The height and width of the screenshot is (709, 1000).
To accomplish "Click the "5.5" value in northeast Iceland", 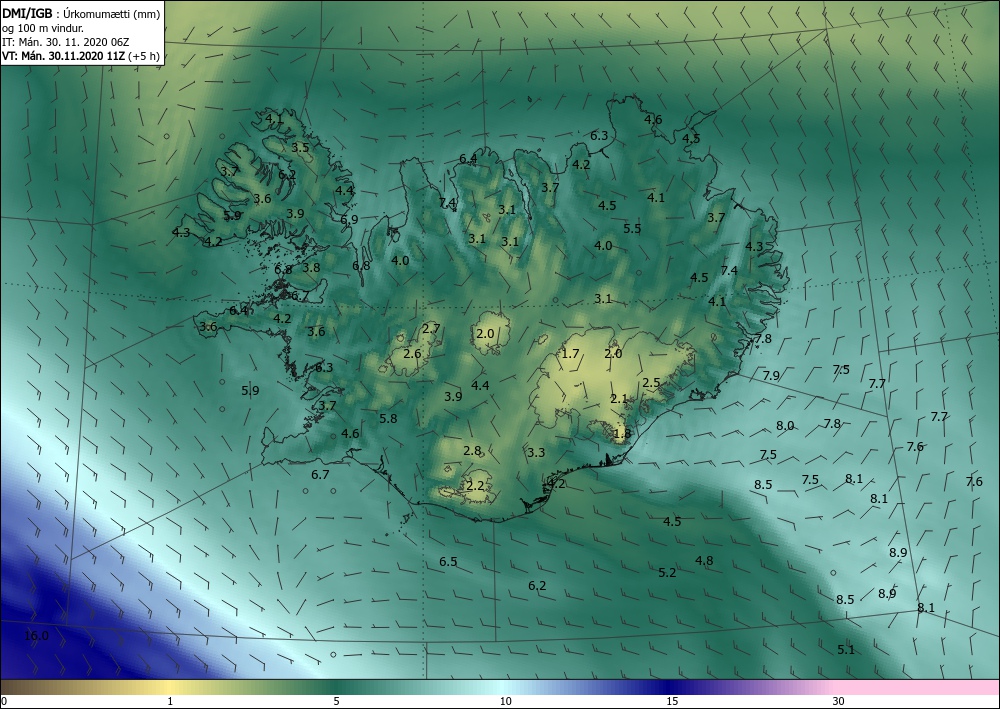I will [632, 229].
